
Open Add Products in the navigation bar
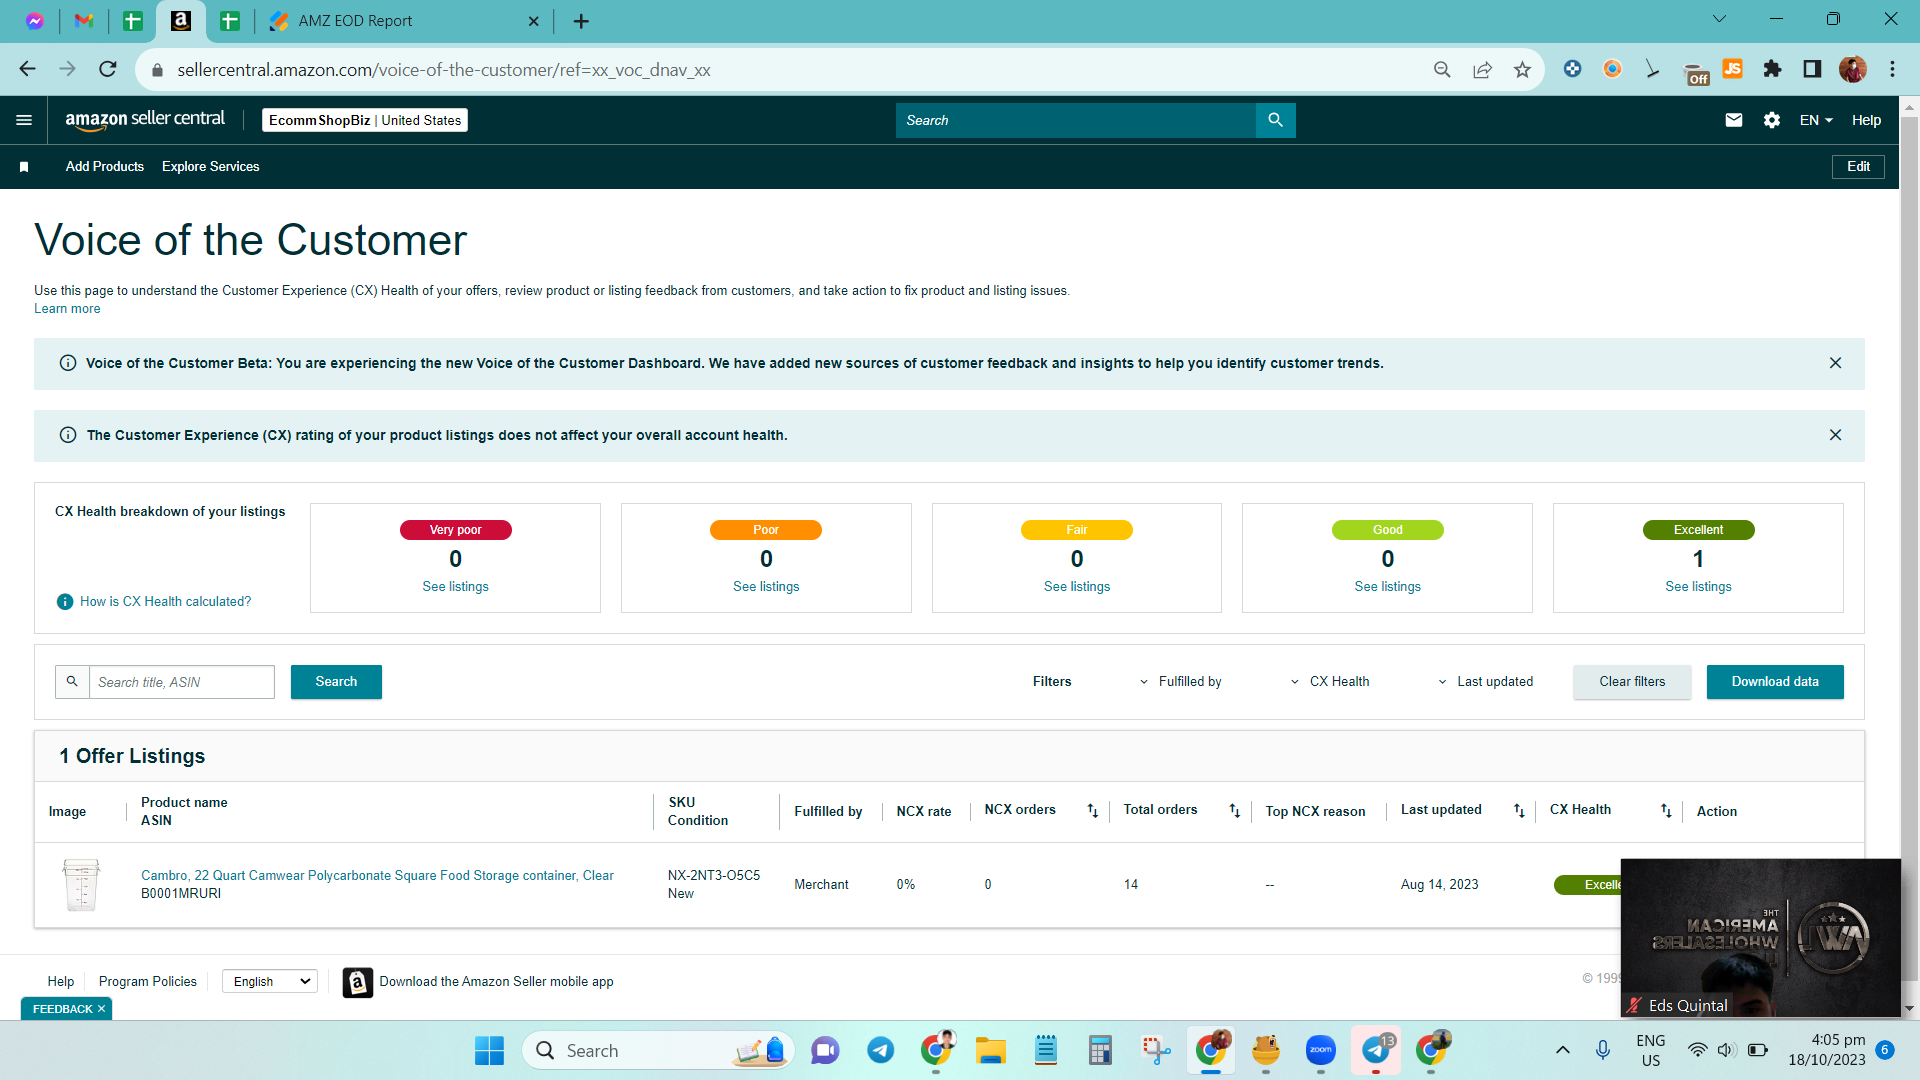pyautogui.click(x=105, y=167)
